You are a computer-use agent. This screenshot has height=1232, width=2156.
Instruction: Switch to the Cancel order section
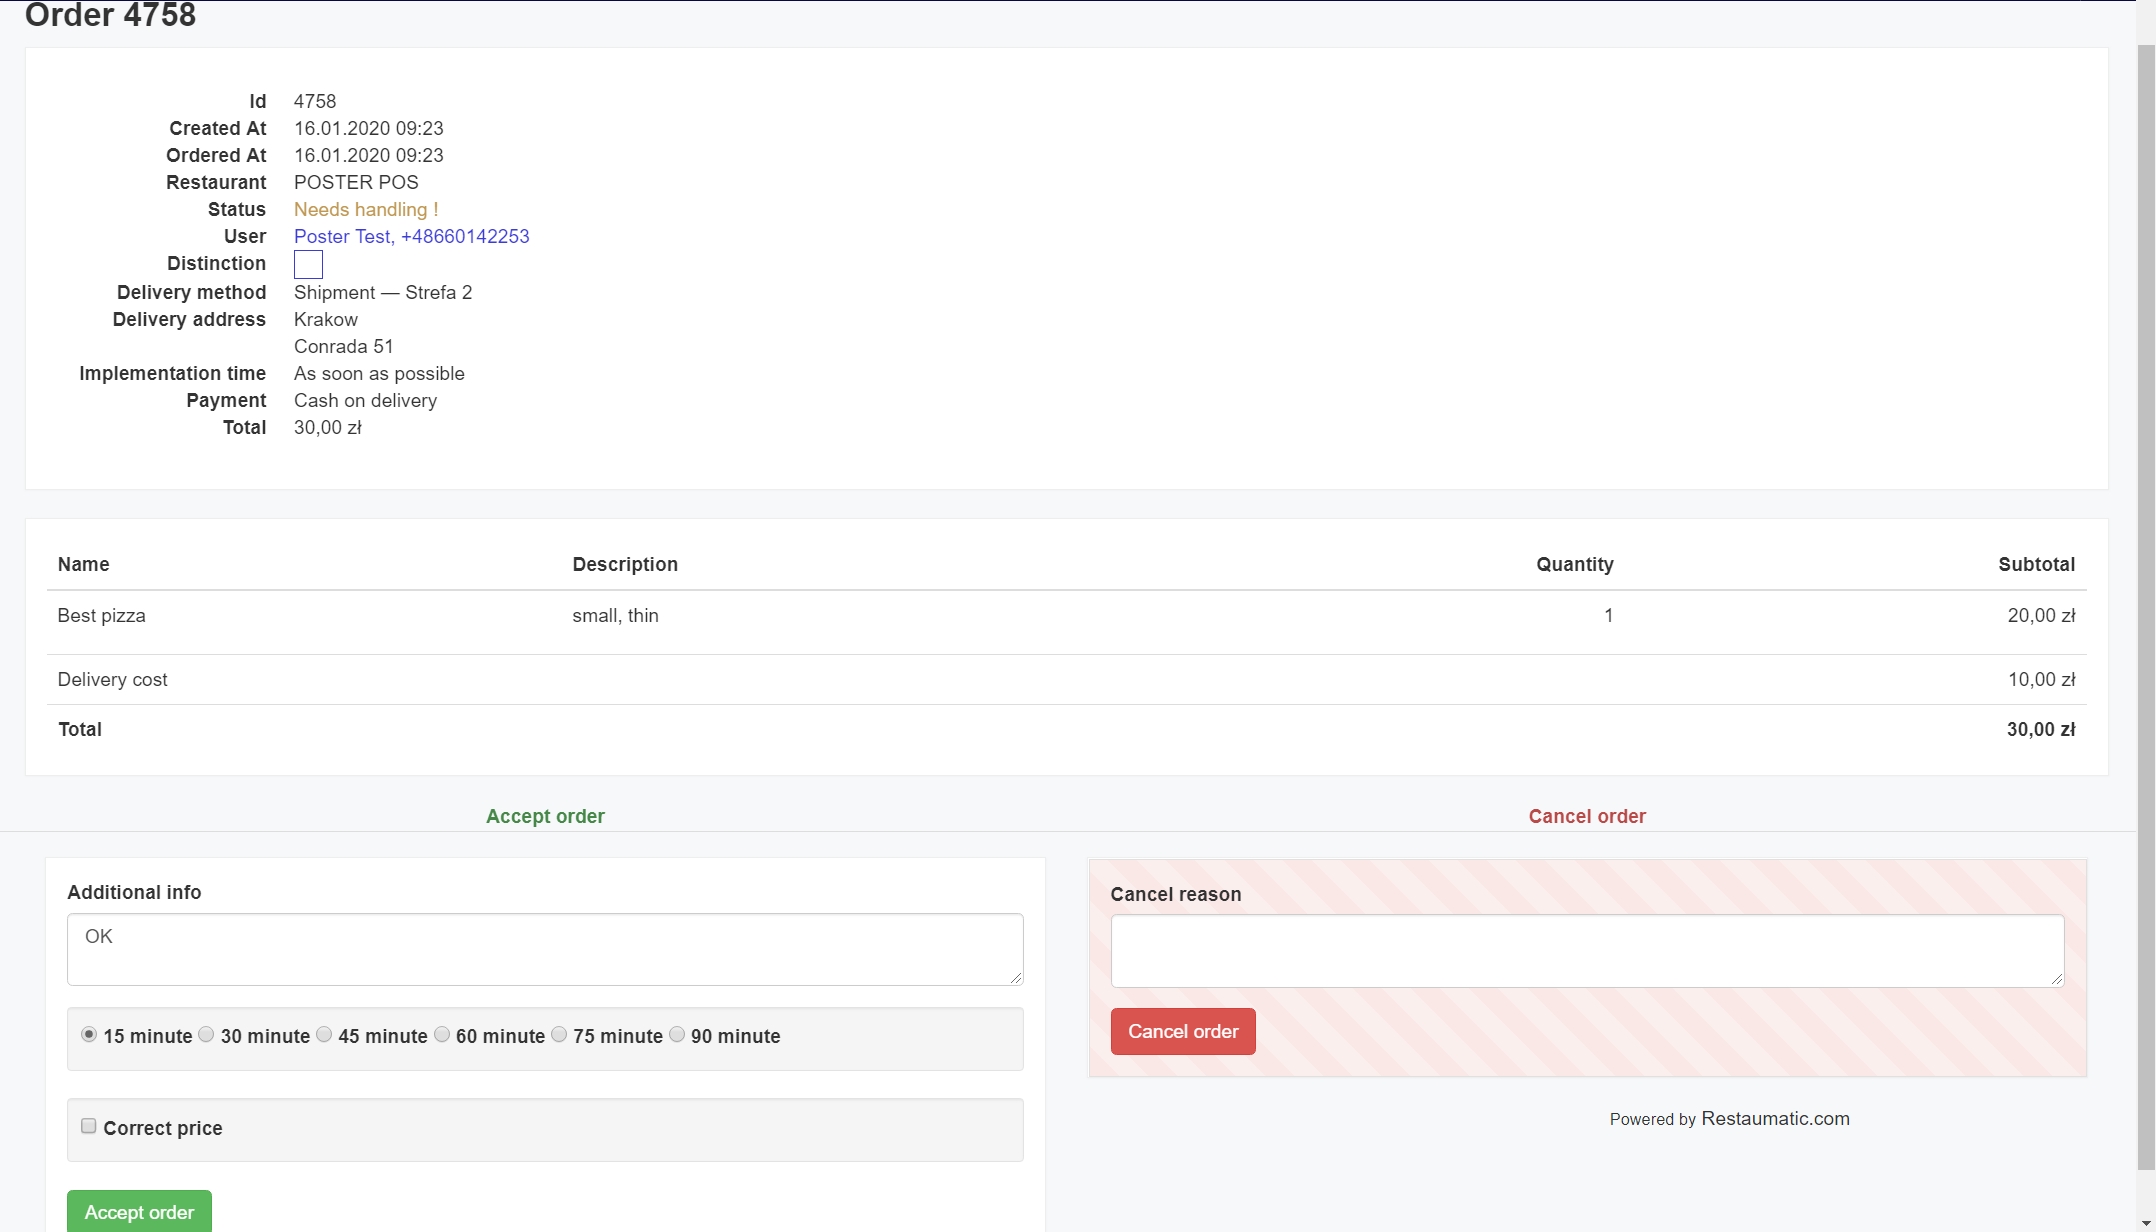1586,816
